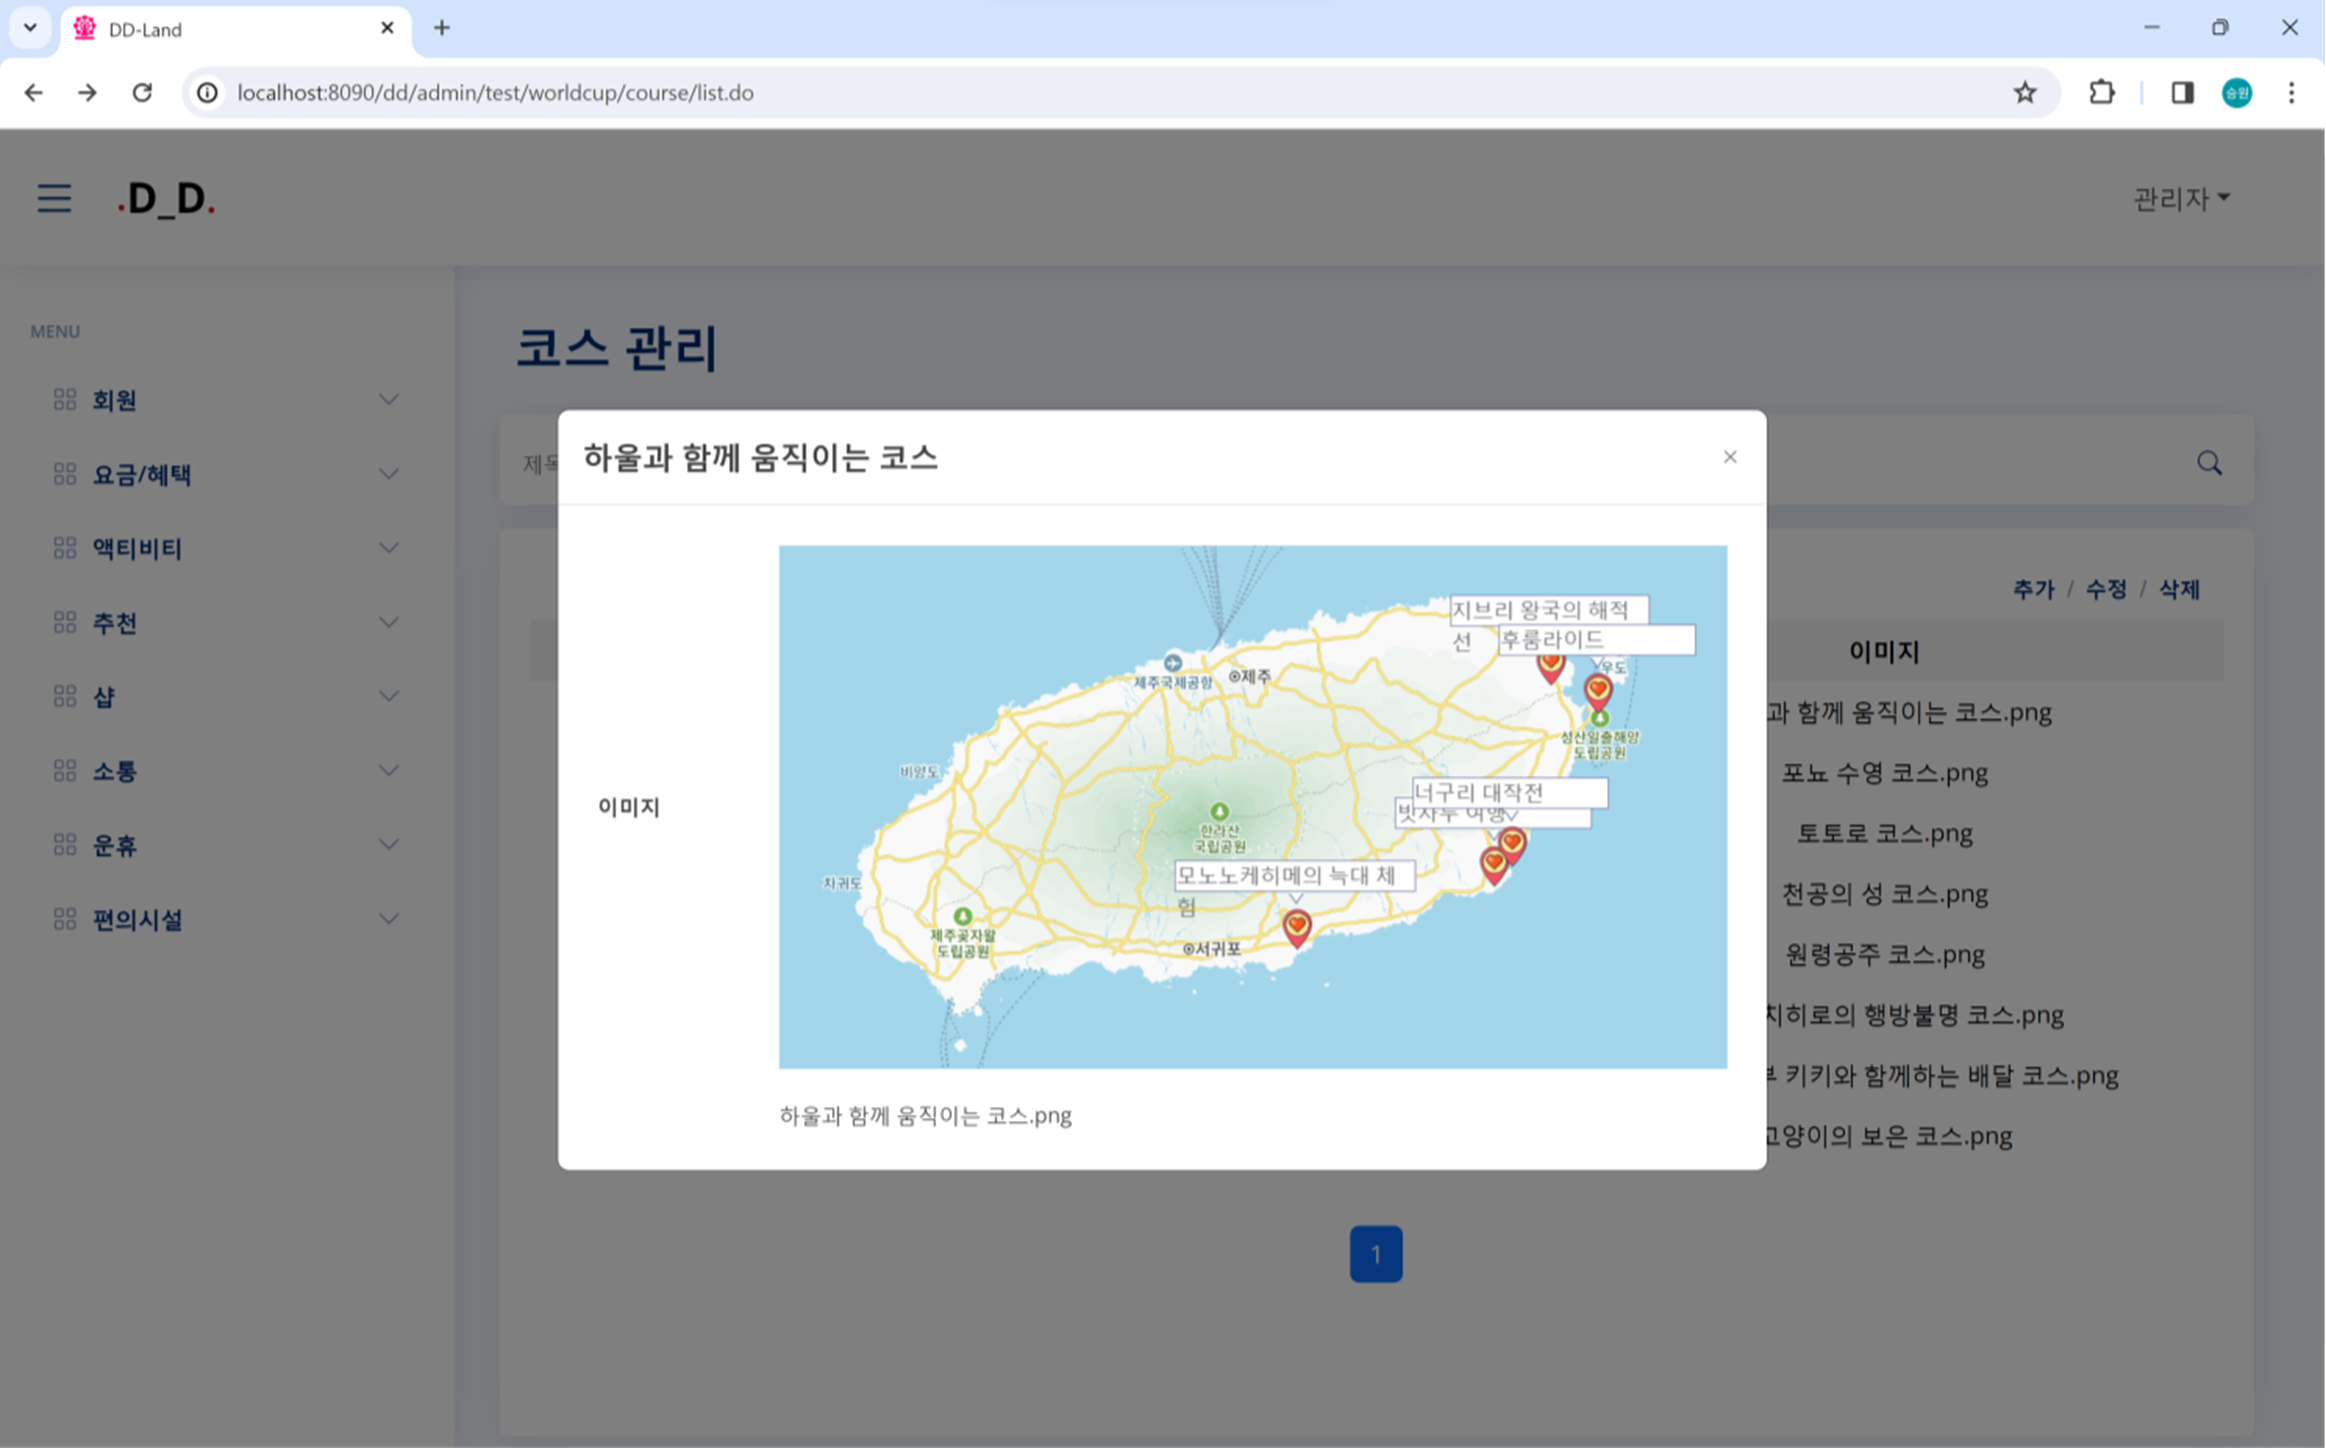Click the search magnifier icon
This screenshot has height=1448, width=2326.
2209,463
